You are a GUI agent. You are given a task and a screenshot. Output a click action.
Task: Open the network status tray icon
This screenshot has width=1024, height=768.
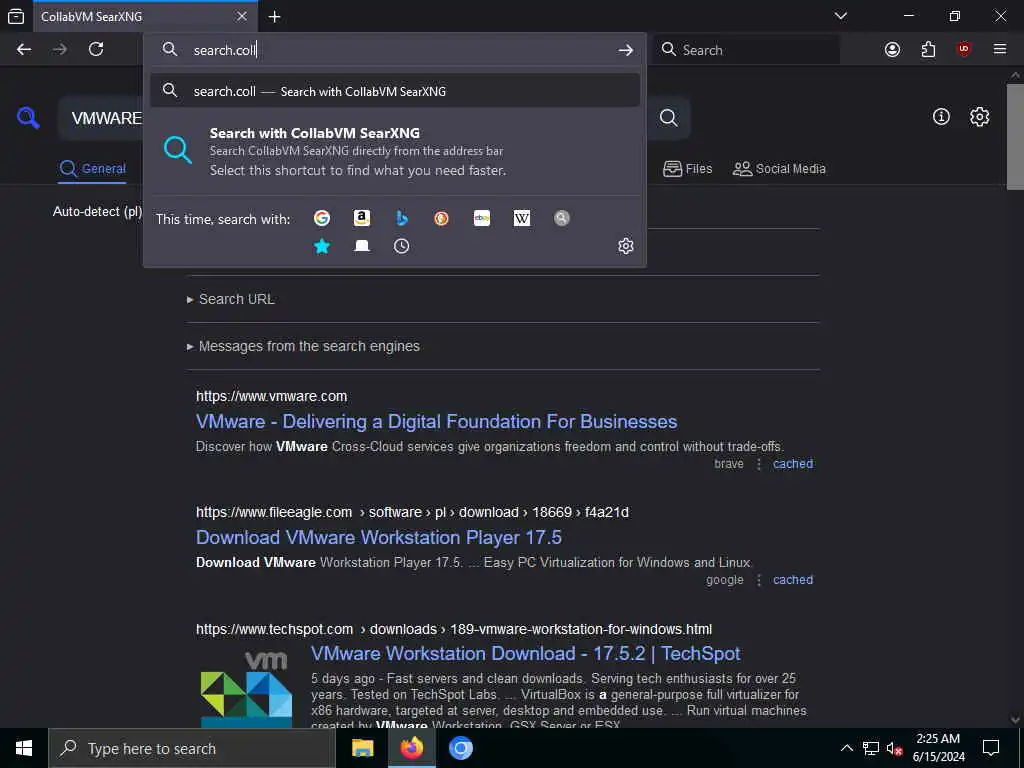871,748
